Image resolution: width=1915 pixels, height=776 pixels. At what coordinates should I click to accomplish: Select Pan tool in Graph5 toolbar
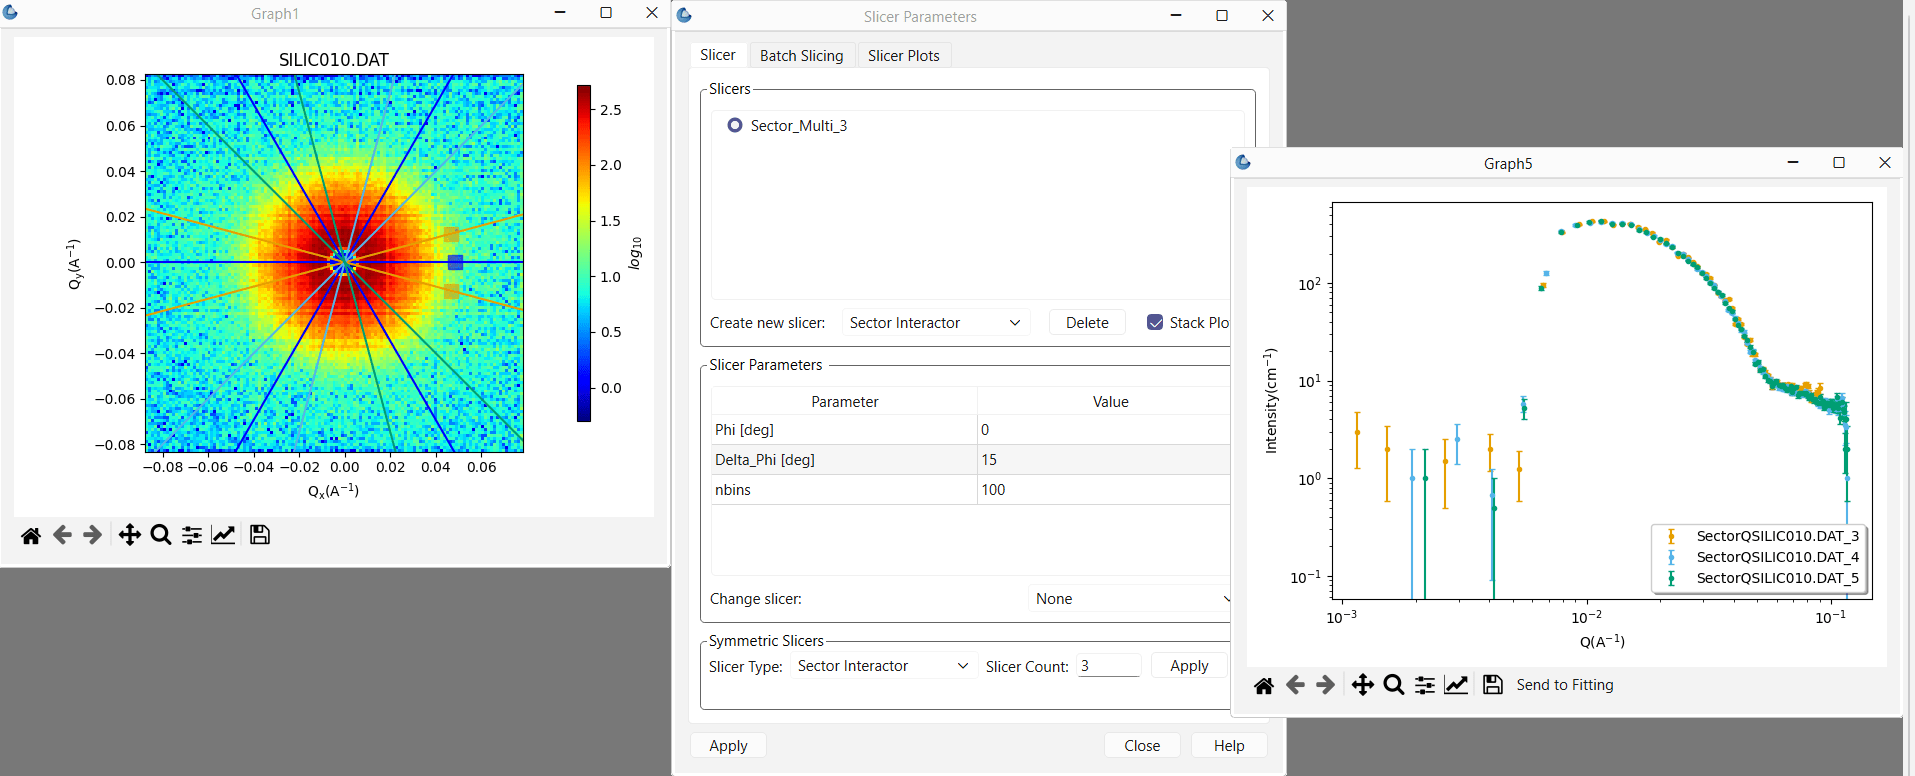1363,685
